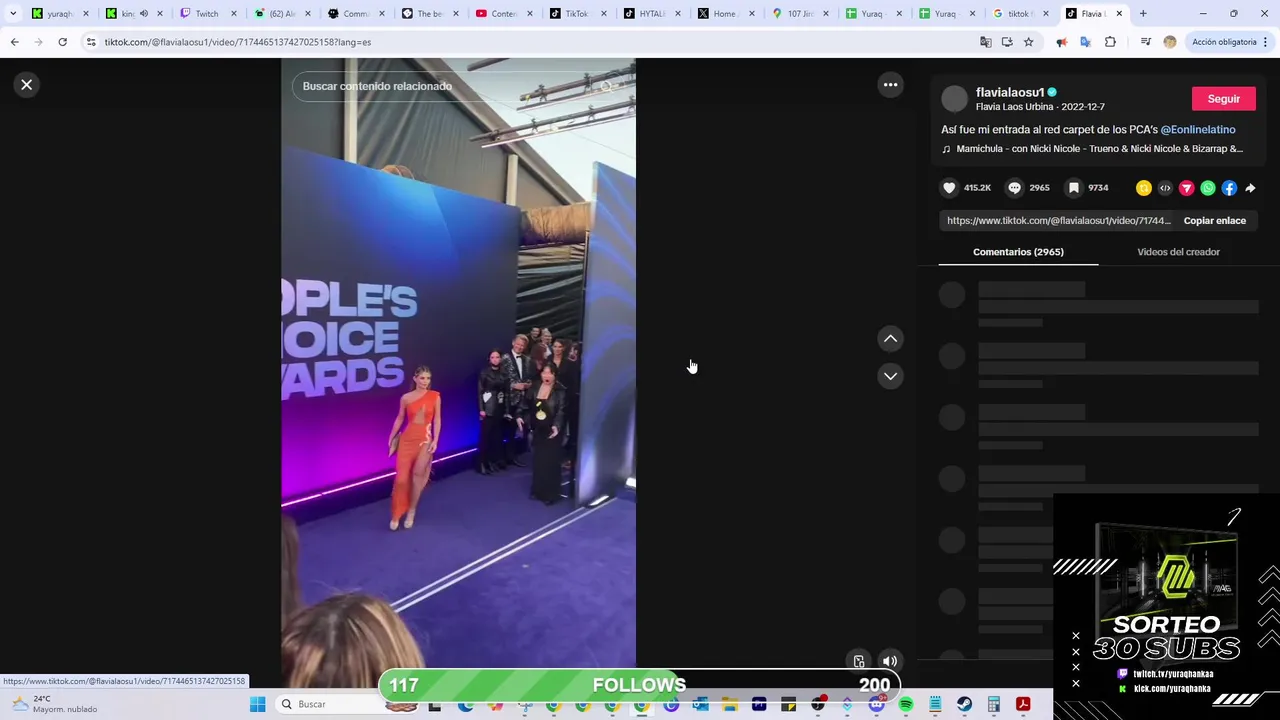Switch to the Comentarios (2965) tab
This screenshot has height=720, width=1280.
click(1018, 252)
